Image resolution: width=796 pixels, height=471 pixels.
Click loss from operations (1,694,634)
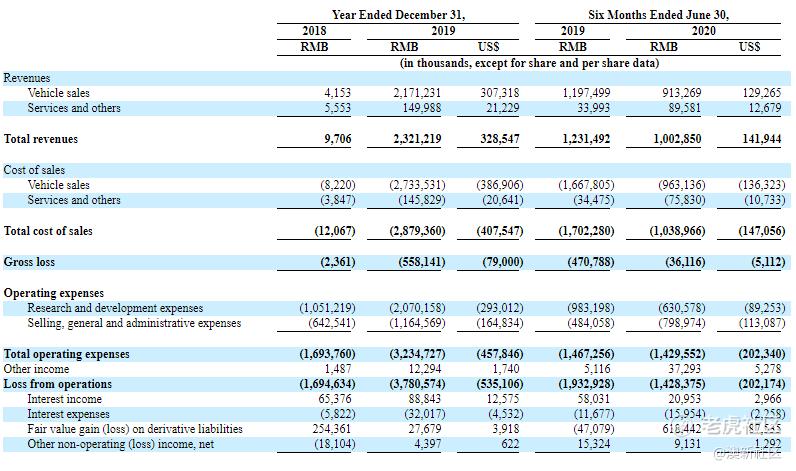(327, 384)
